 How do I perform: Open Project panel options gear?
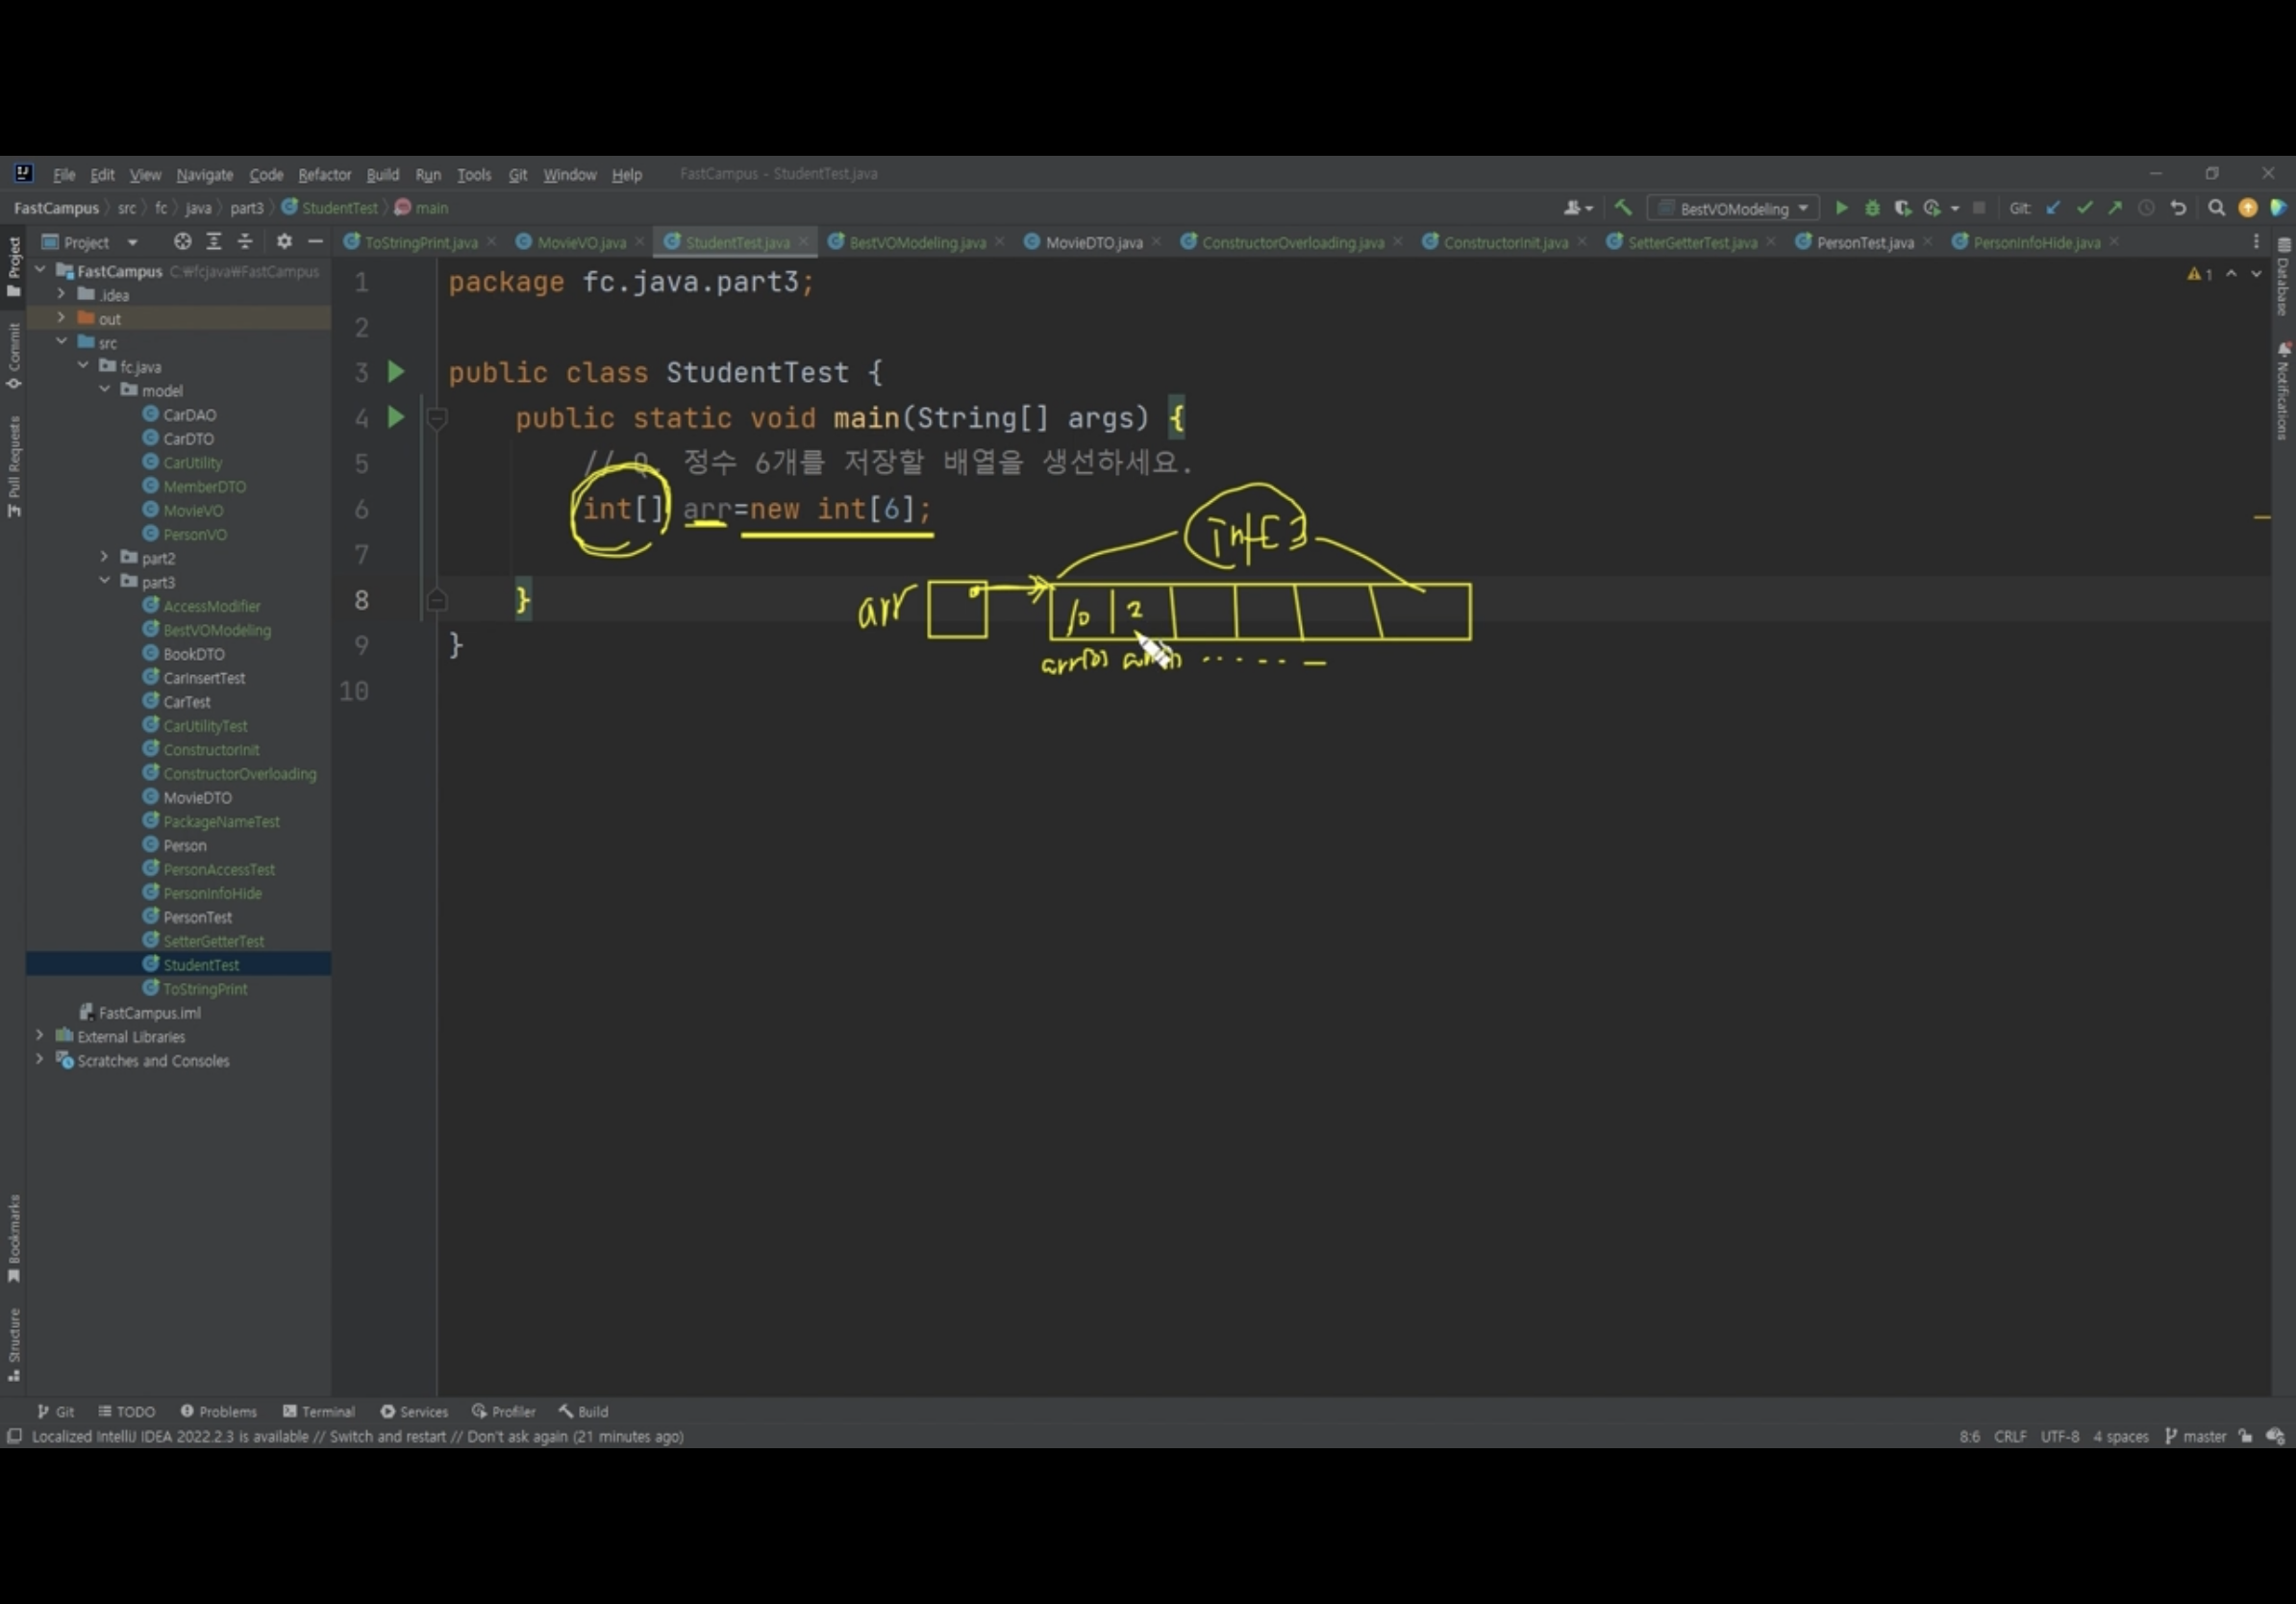(284, 241)
